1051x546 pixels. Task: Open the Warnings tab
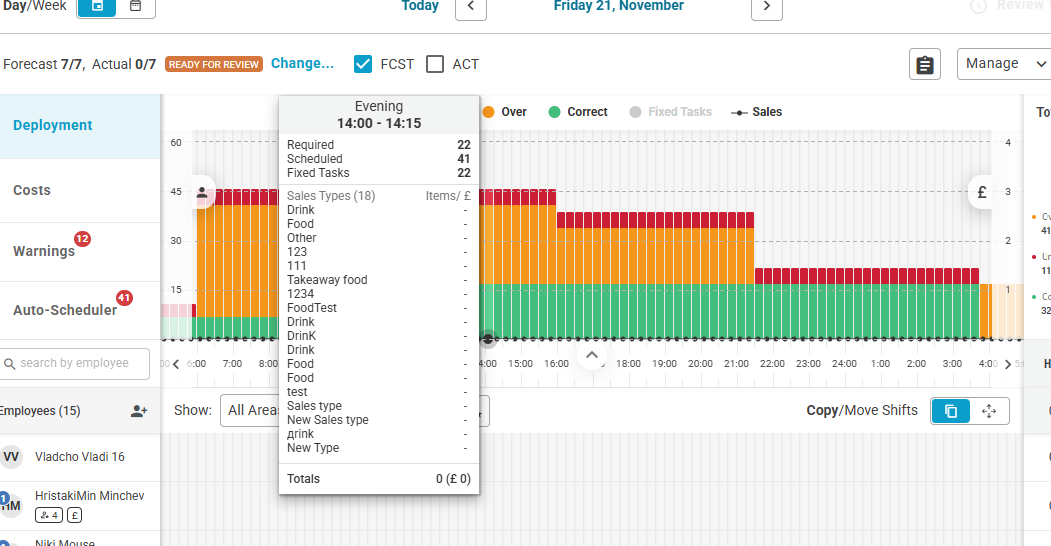(x=44, y=251)
